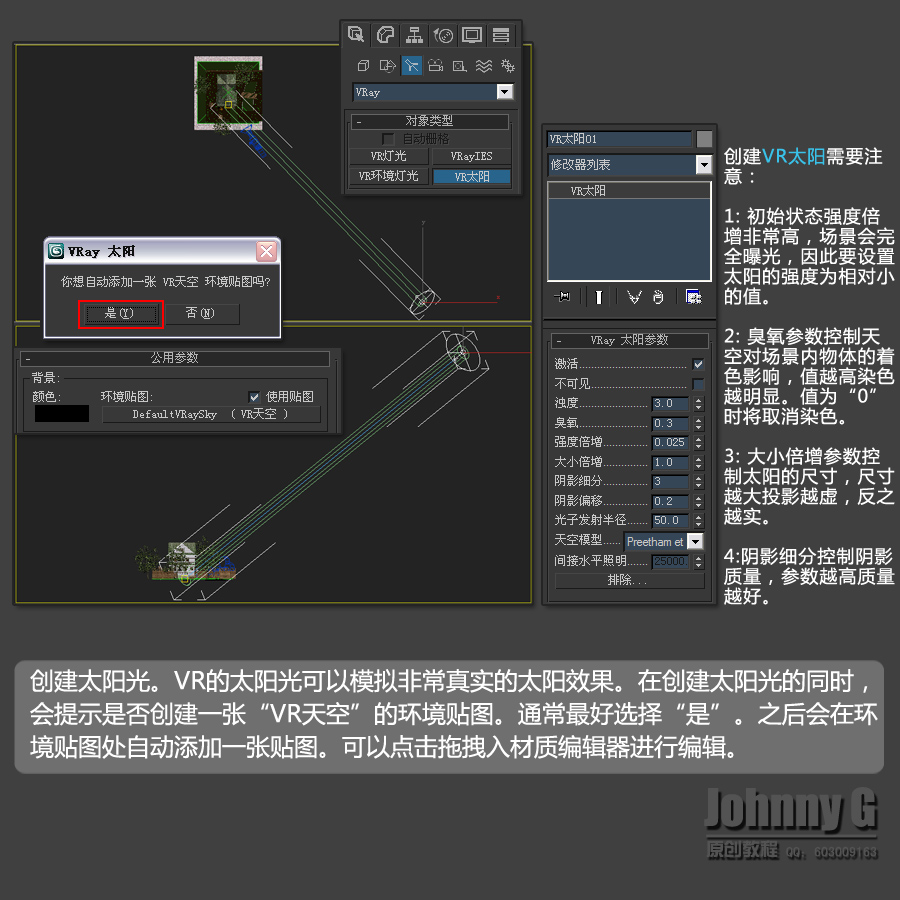Select the Space Warps create category
The image size is (900, 900).
484,66
